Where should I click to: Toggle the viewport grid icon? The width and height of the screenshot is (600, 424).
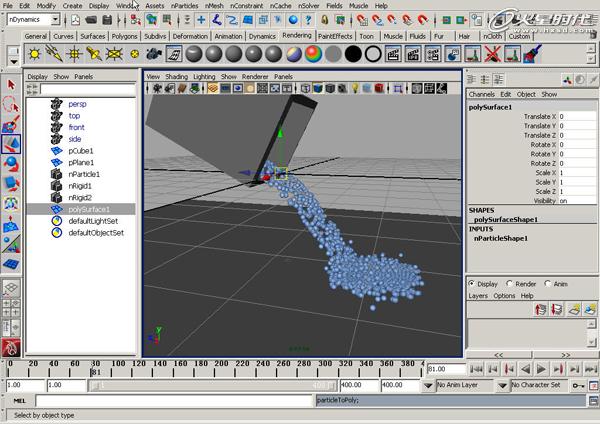tap(213, 88)
